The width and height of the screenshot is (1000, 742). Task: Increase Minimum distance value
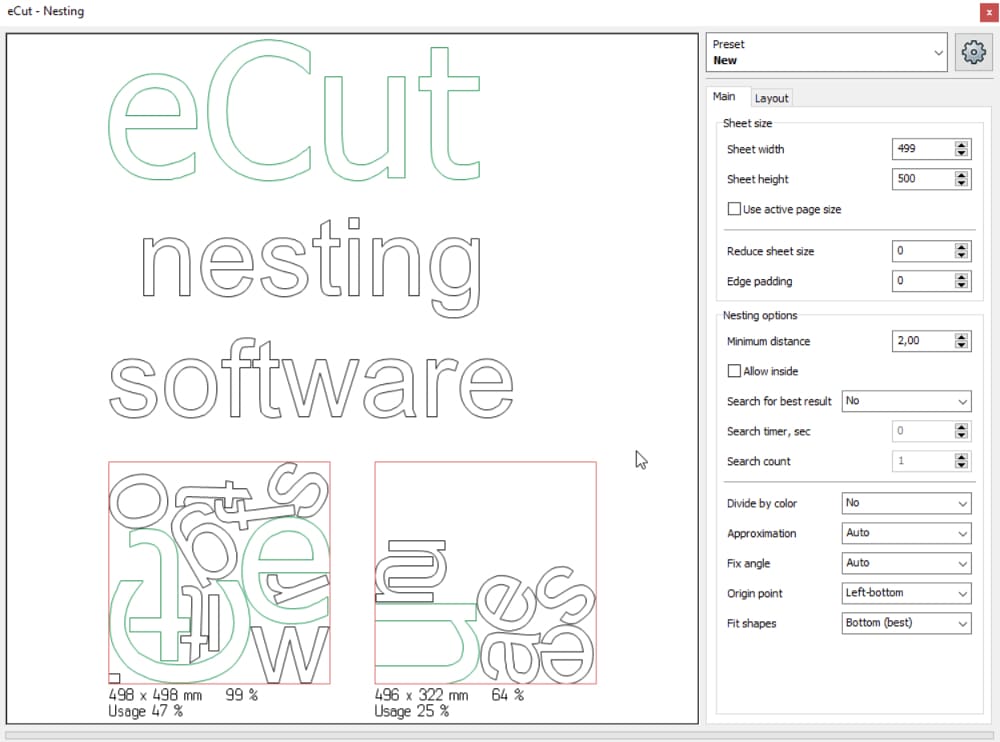coord(962,337)
